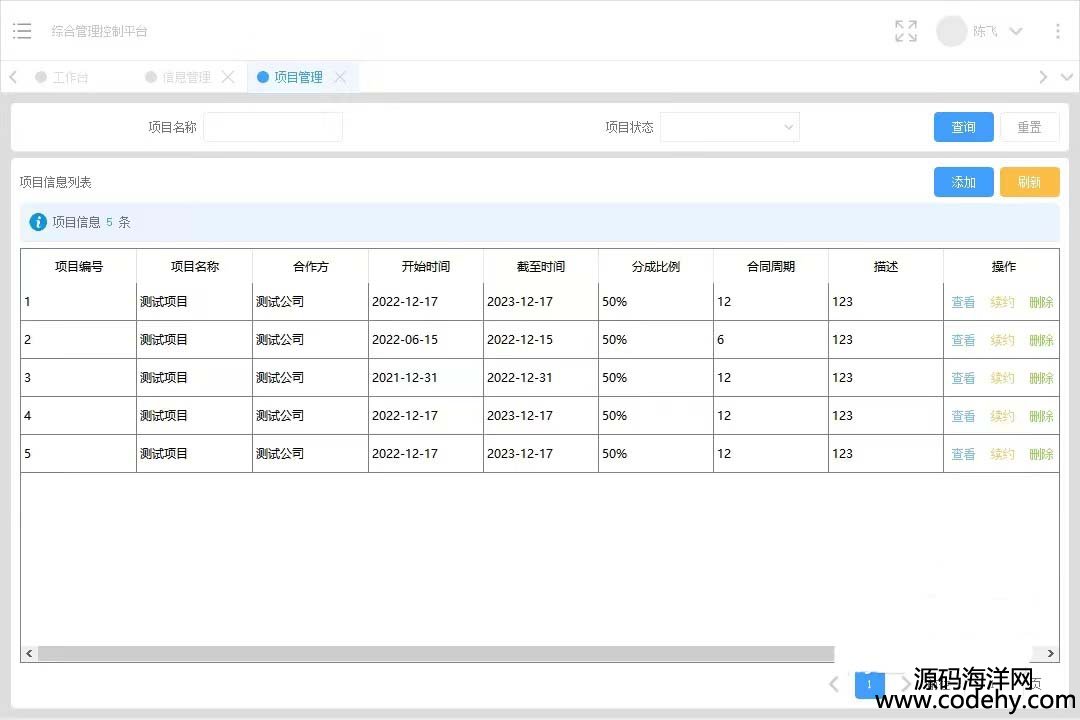Click the horizontal scrollbar thumb of table
This screenshot has width=1080, height=720.
[436, 653]
